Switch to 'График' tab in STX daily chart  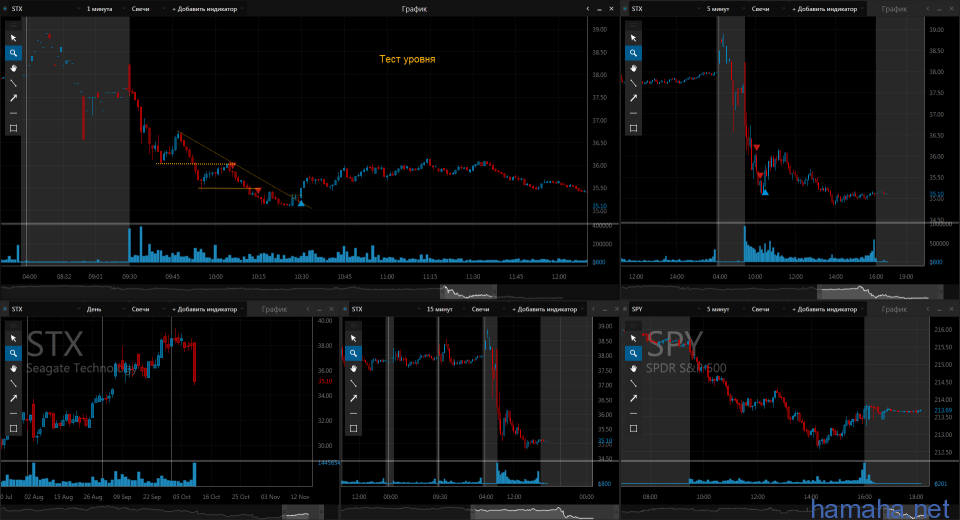click(x=274, y=309)
